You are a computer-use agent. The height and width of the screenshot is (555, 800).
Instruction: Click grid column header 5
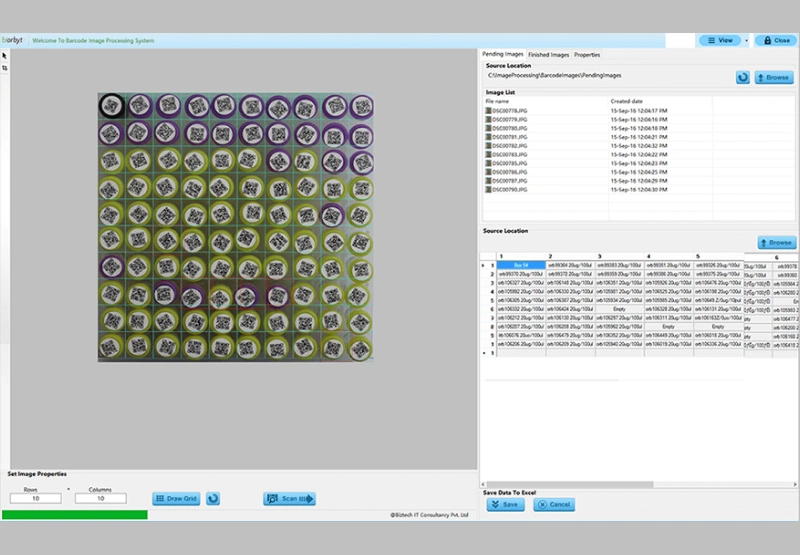click(x=718, y=256)
